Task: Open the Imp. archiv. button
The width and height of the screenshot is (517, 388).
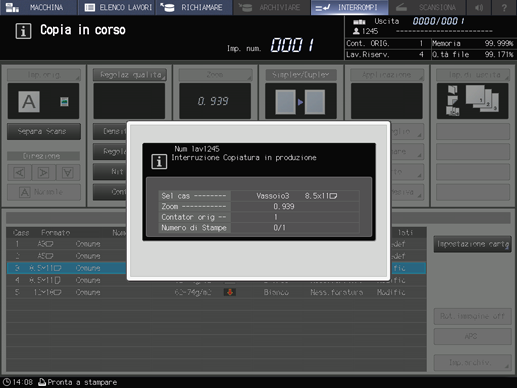Action: point(473,362)
